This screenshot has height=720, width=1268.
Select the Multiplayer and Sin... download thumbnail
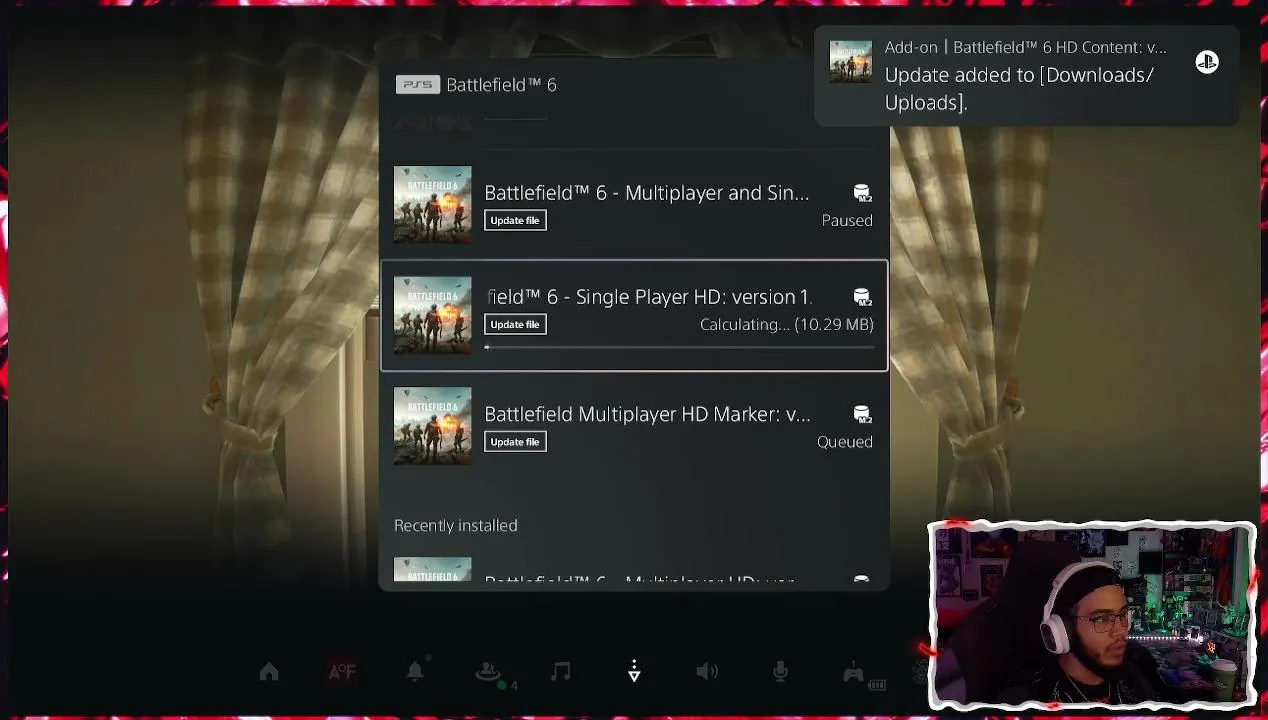432,205
